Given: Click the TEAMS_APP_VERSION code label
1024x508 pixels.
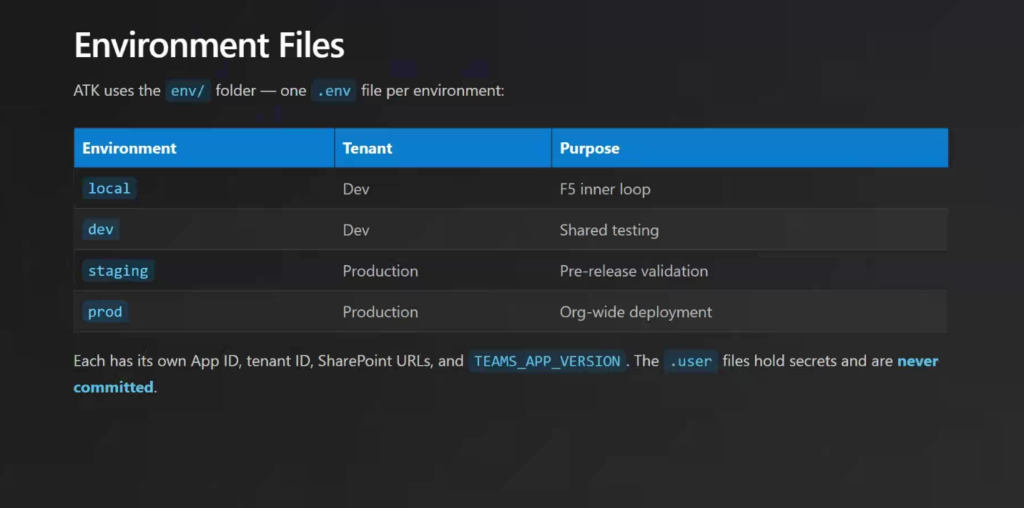Looking at the screenshot, I should point(547,361).
